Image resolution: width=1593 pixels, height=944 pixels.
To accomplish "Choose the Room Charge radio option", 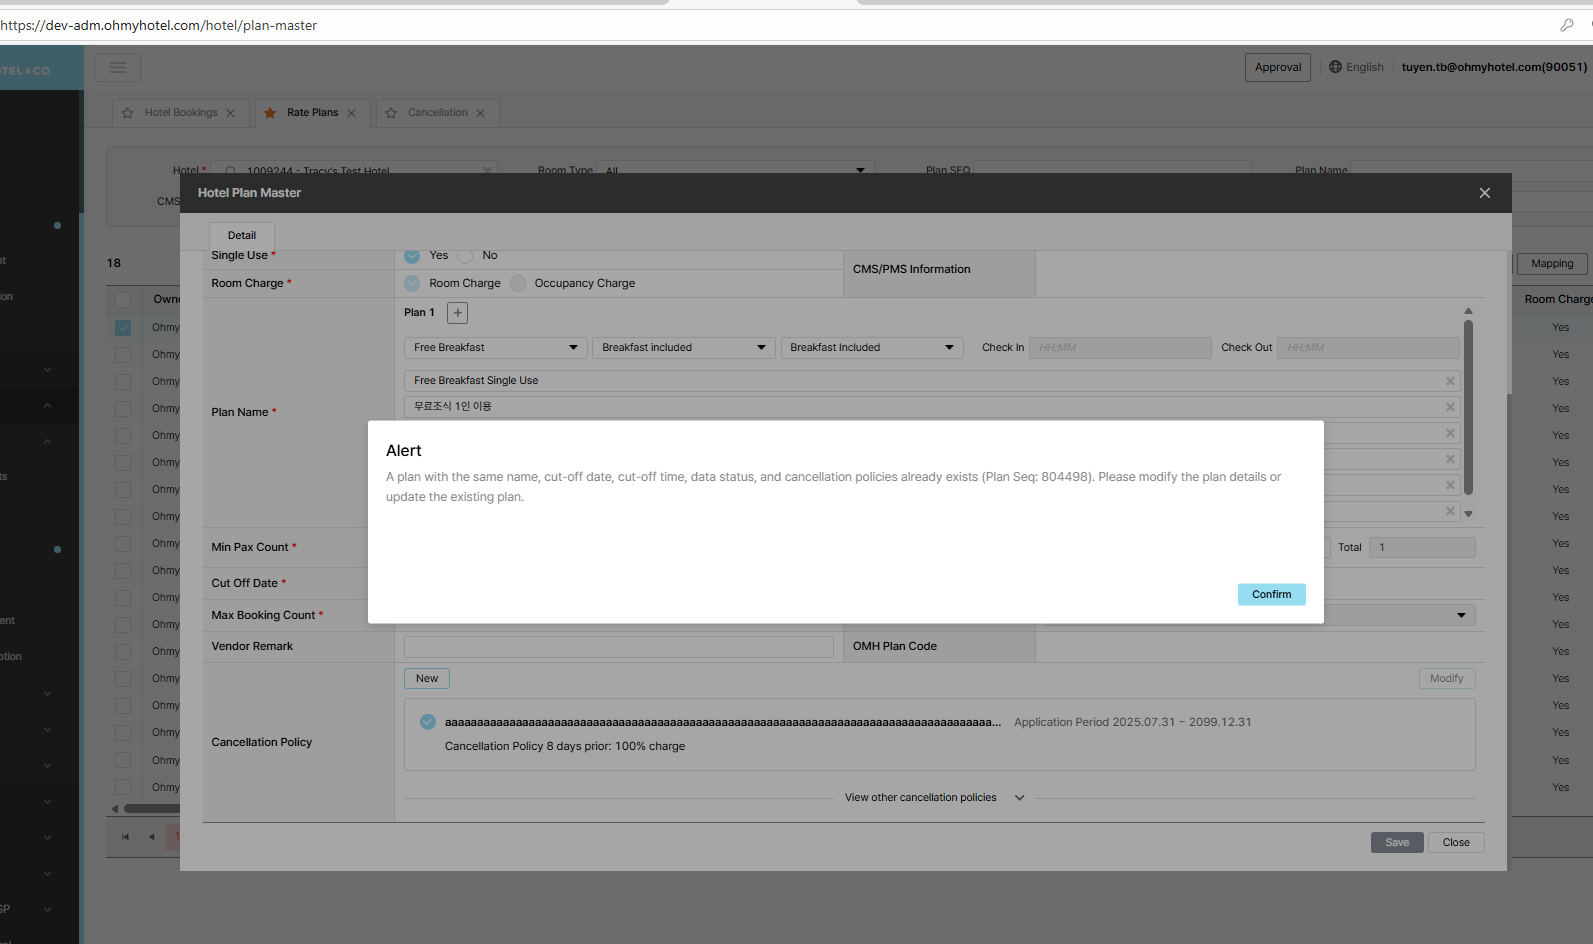I will point(412,284).
